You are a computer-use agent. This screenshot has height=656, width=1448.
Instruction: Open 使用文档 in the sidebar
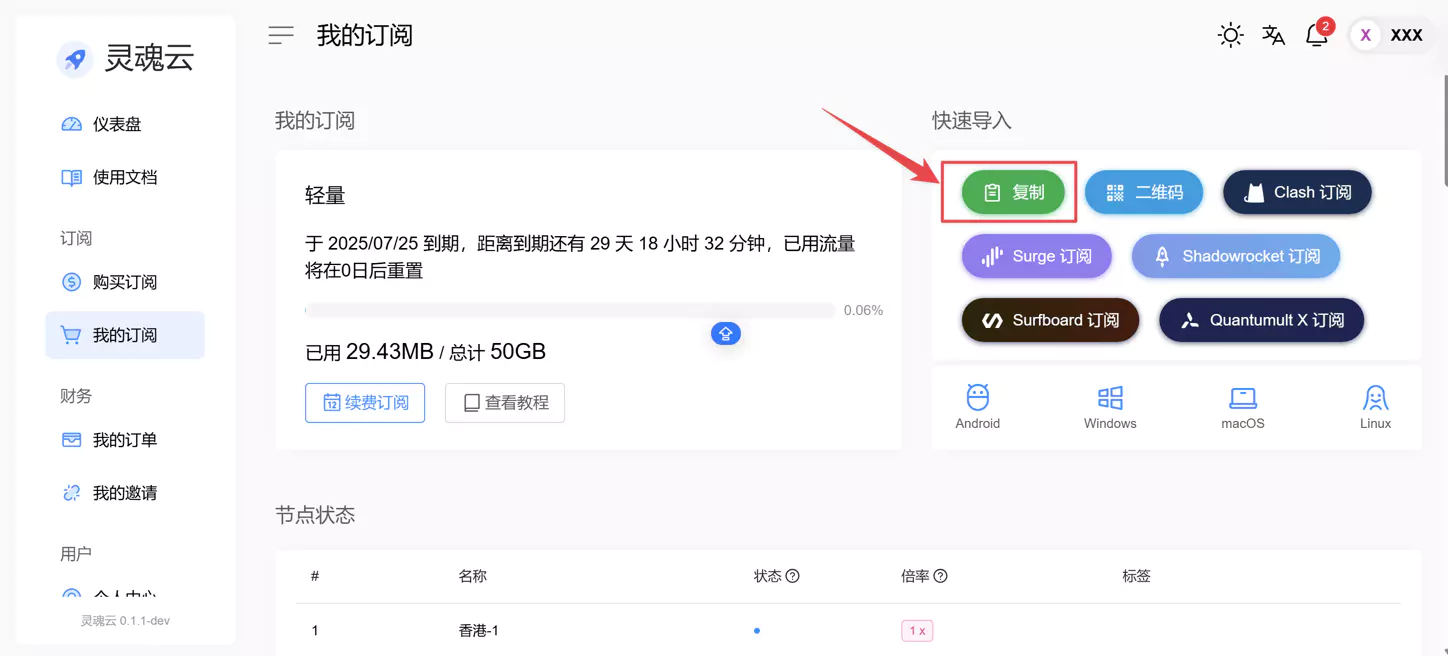coord(125,177)
